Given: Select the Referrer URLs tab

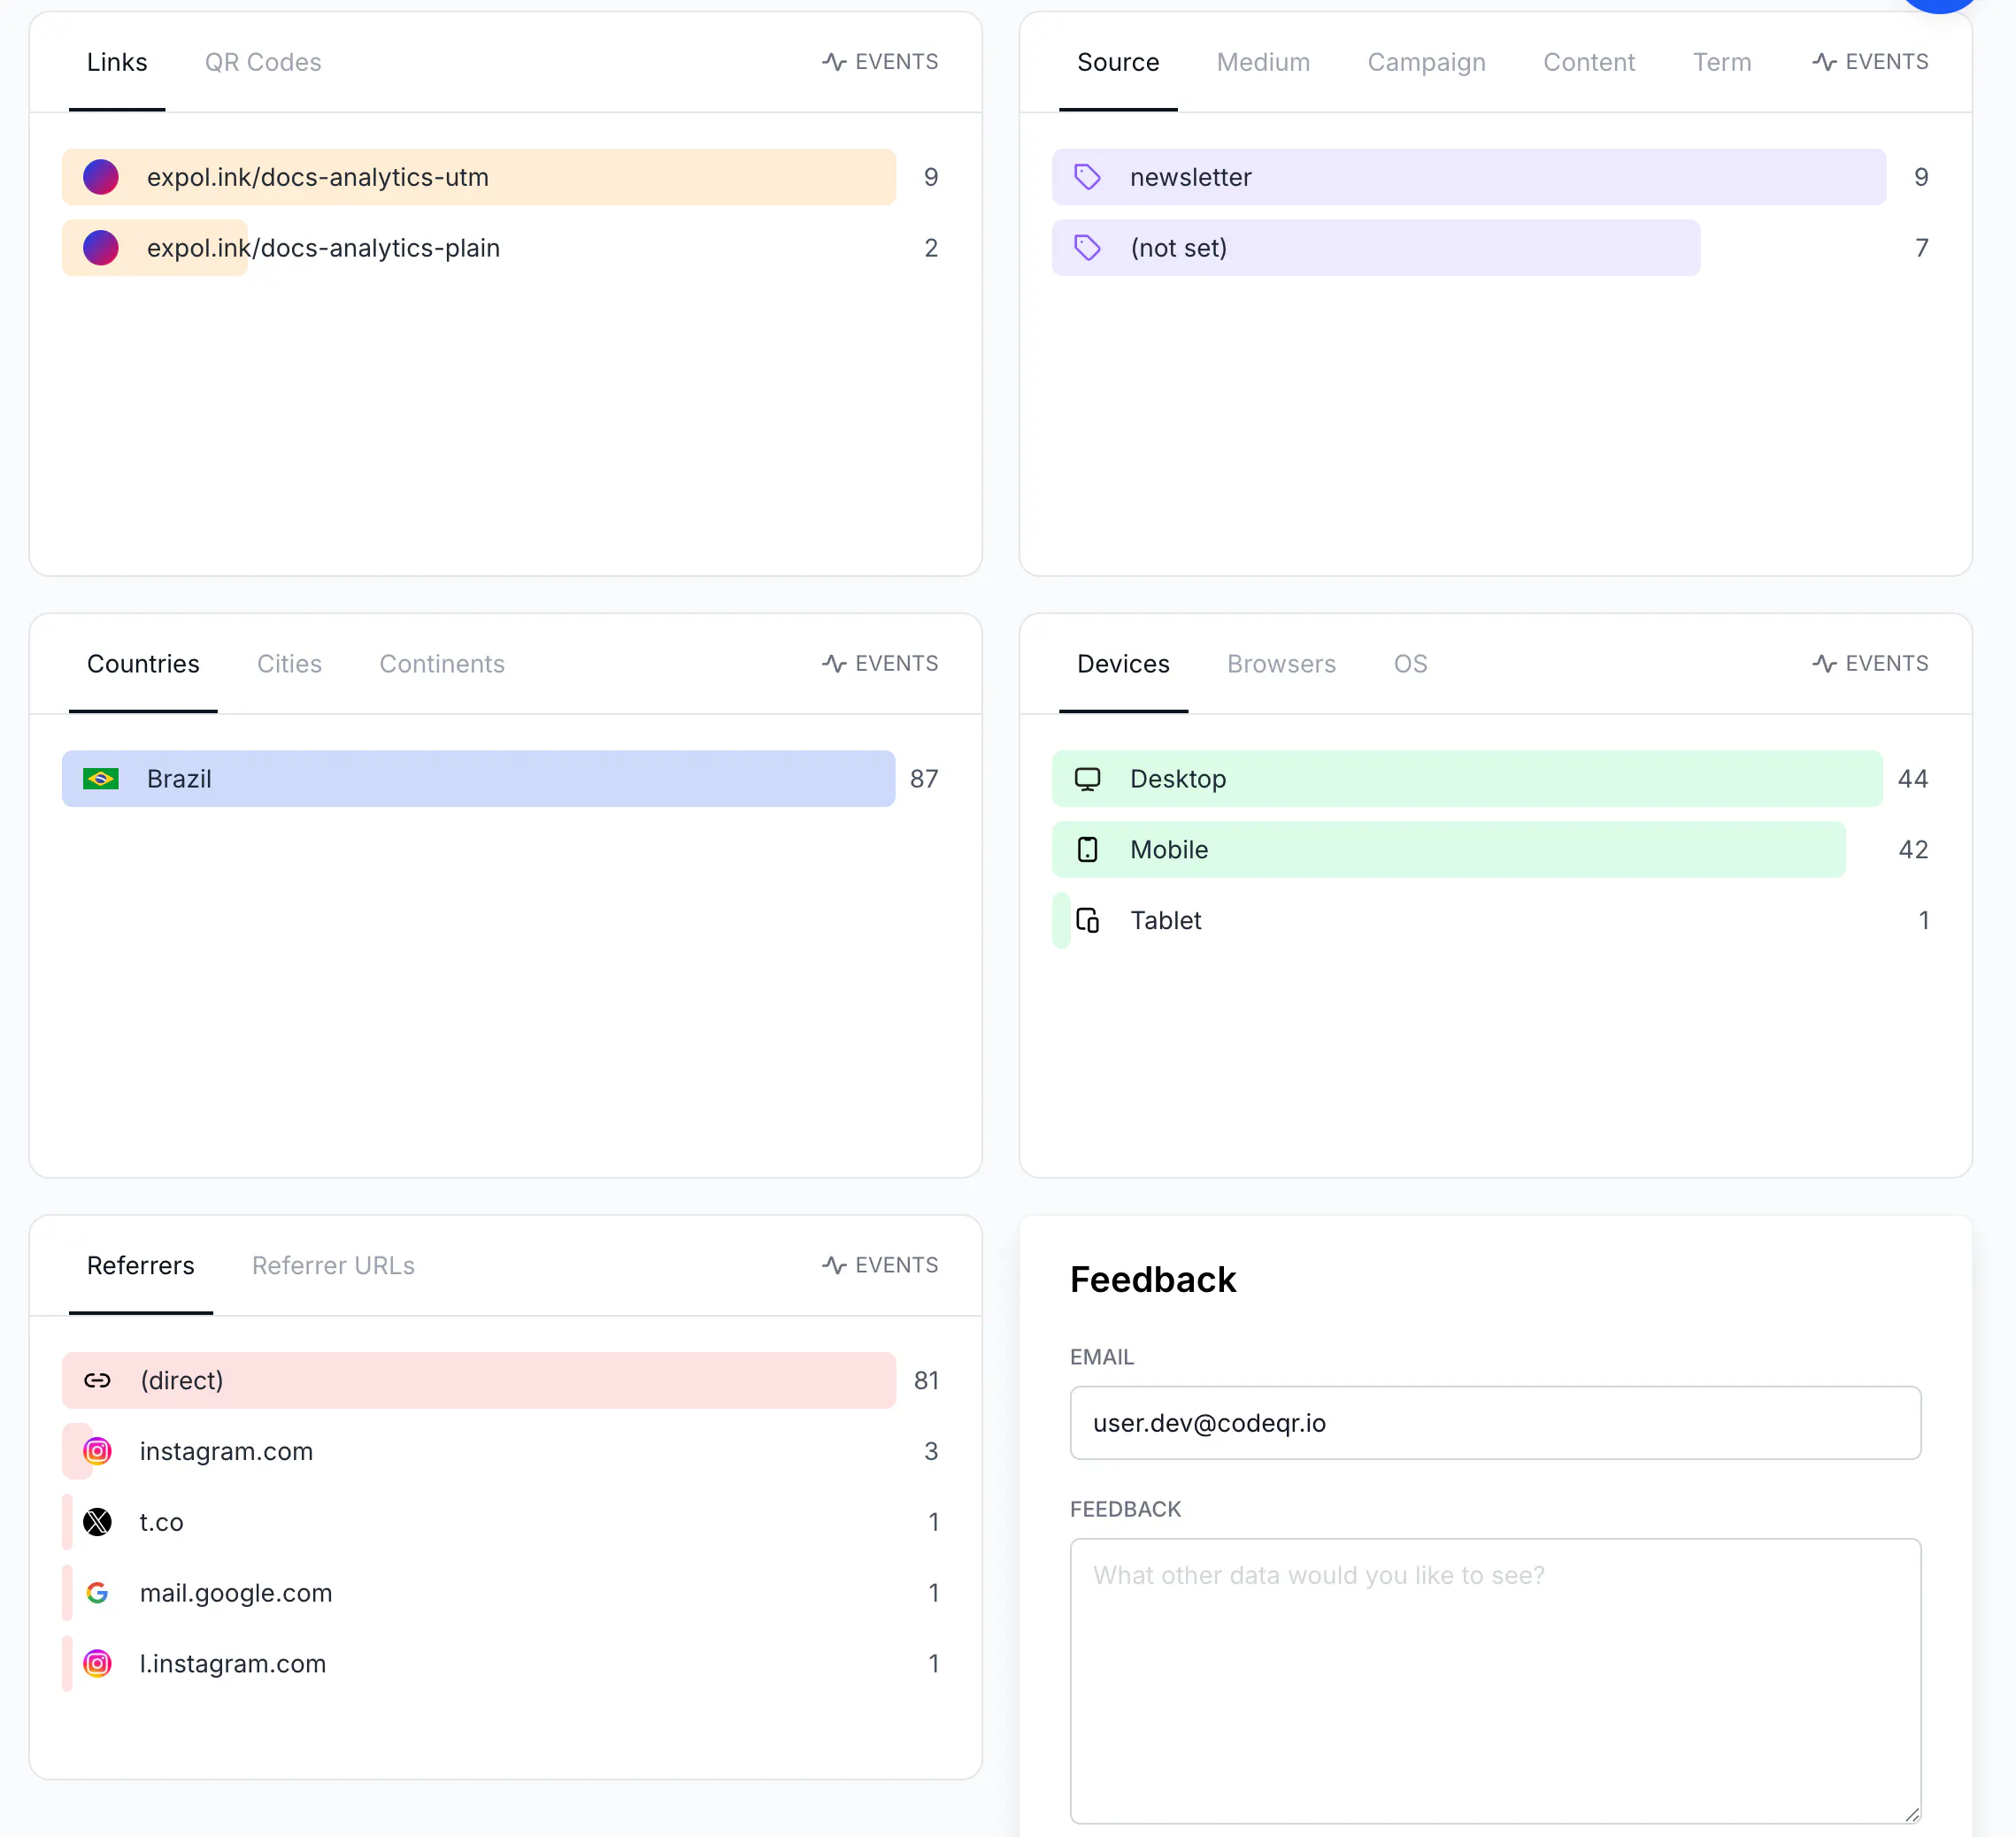Looking at the screenshot, I should click(x=333, y=1265).
